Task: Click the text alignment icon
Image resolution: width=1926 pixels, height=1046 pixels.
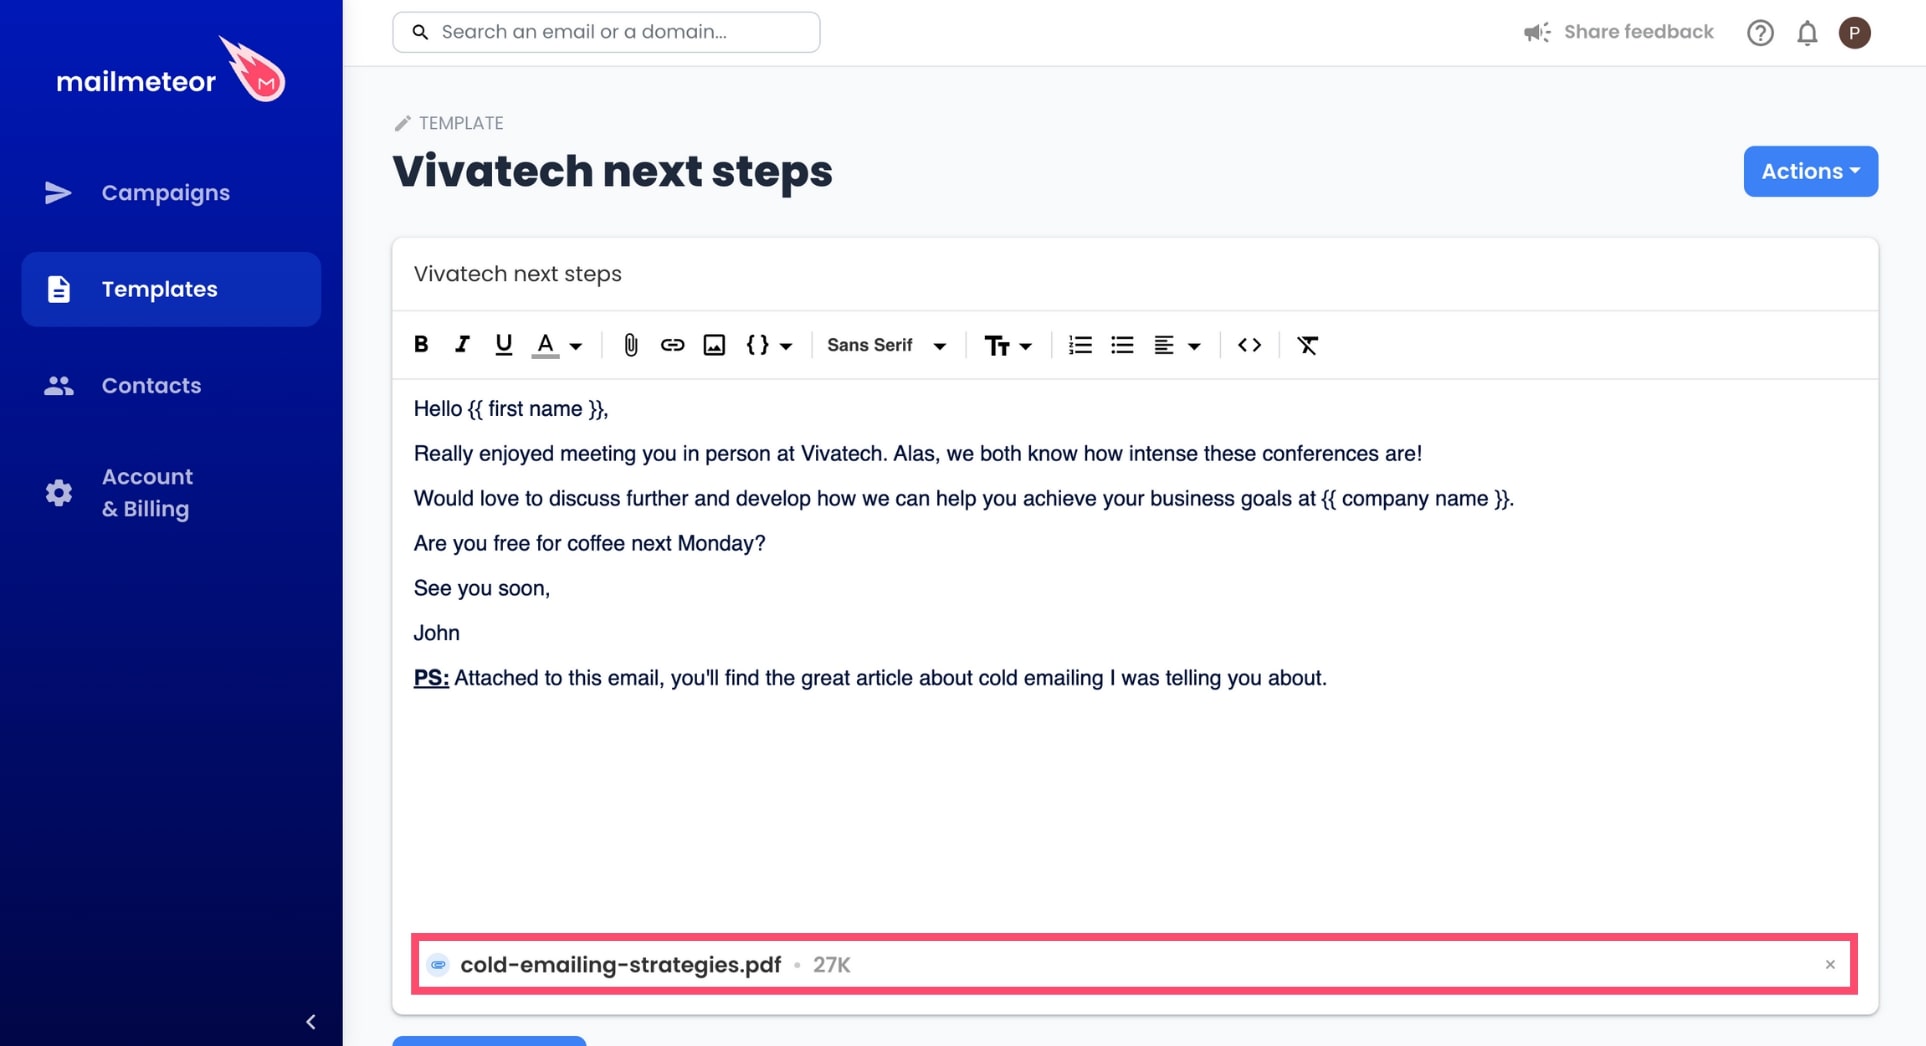Action: (x=1164, y=345)
